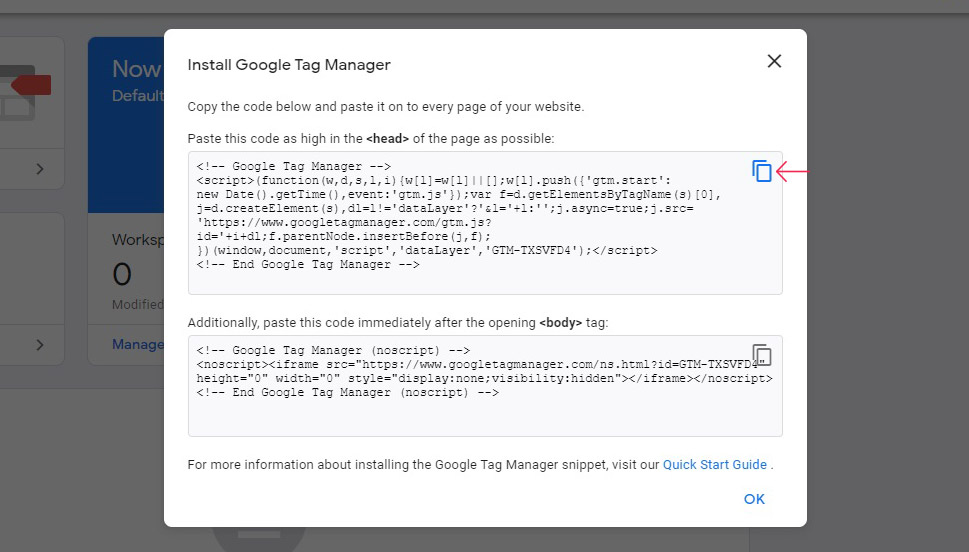
Task: Click the gray circle icon below the dialog
Action: 259,540
